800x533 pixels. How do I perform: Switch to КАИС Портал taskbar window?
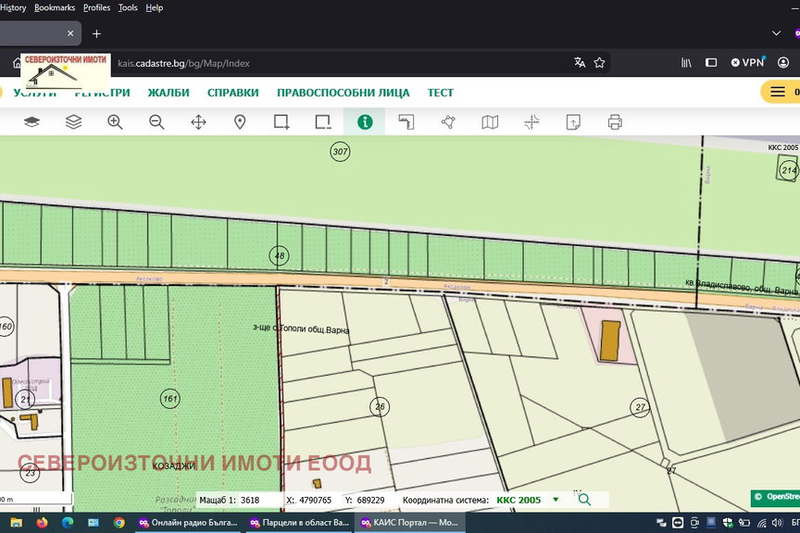[409, 522]
